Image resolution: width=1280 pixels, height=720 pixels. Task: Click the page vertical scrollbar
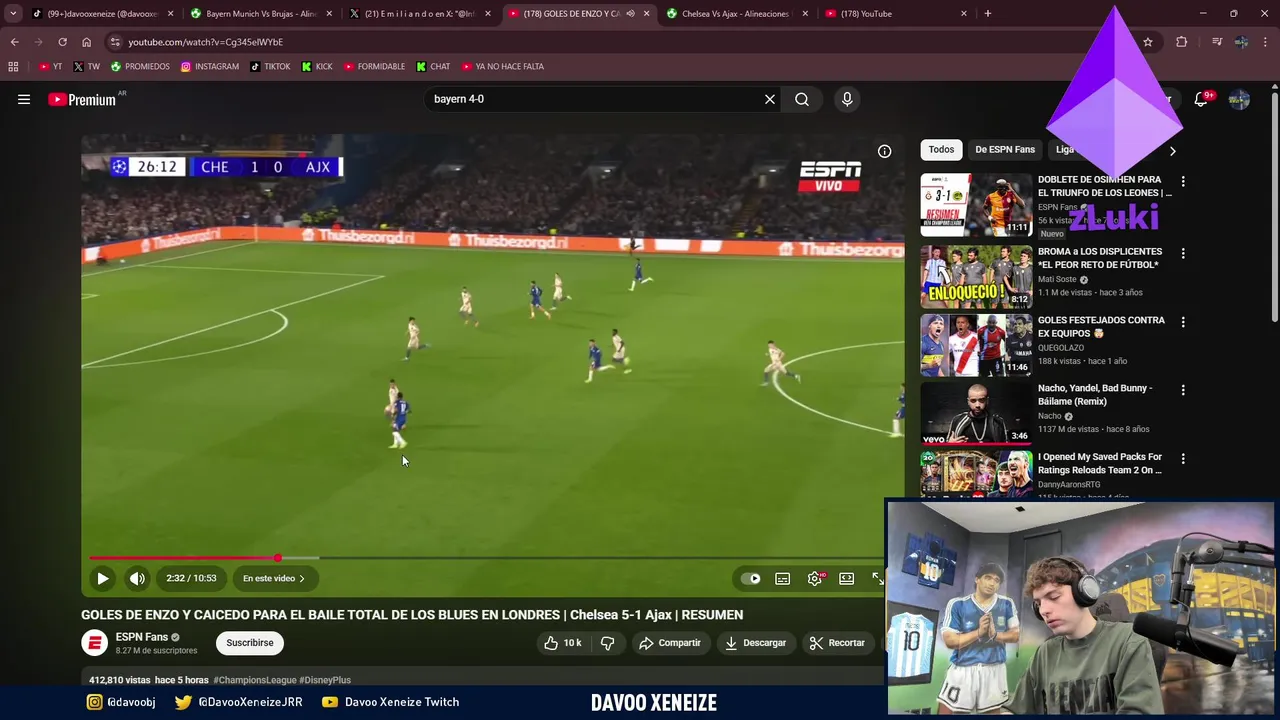1274,208
